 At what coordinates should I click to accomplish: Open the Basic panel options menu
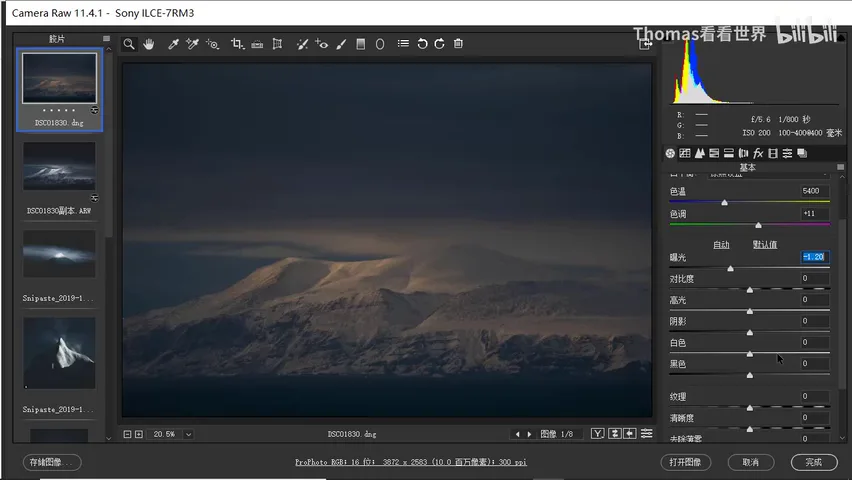[841, 167]
